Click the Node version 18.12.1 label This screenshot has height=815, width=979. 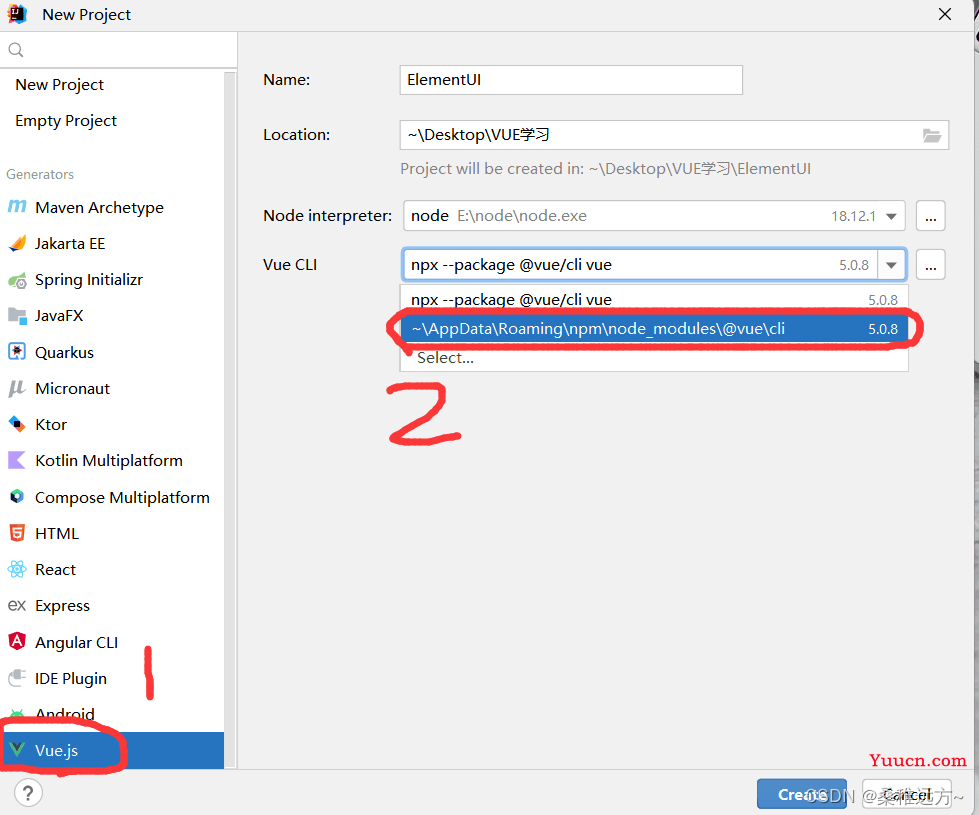853,216
